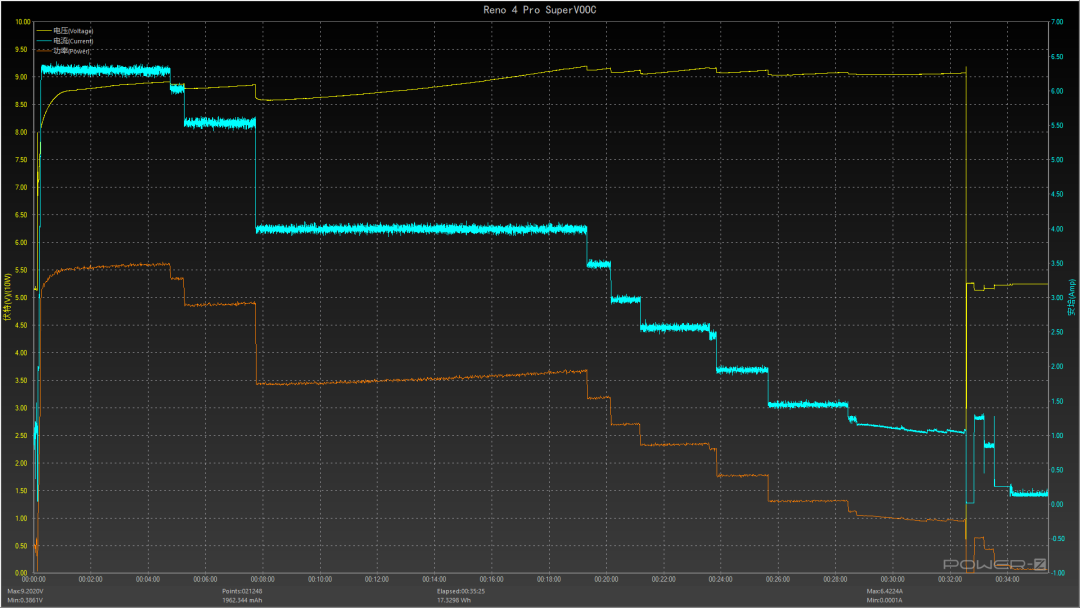This screenshot has width=1080, height=608.
Task: Click the Points:021248 readout
Action: (242, 591)
